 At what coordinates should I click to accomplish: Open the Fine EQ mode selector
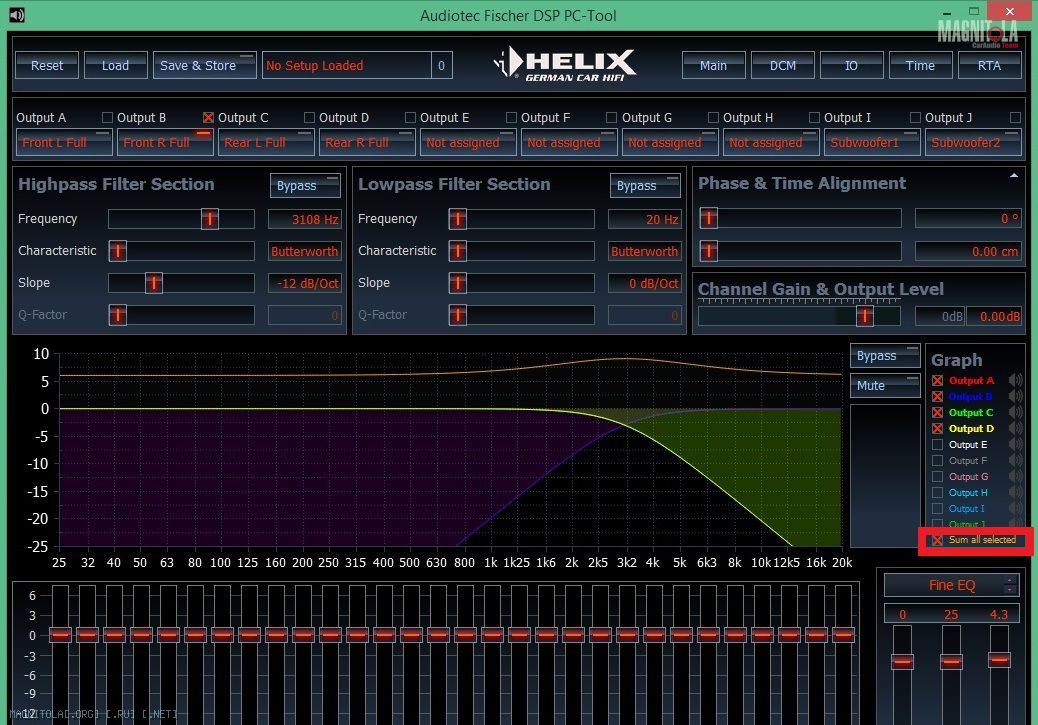(950, 585)
